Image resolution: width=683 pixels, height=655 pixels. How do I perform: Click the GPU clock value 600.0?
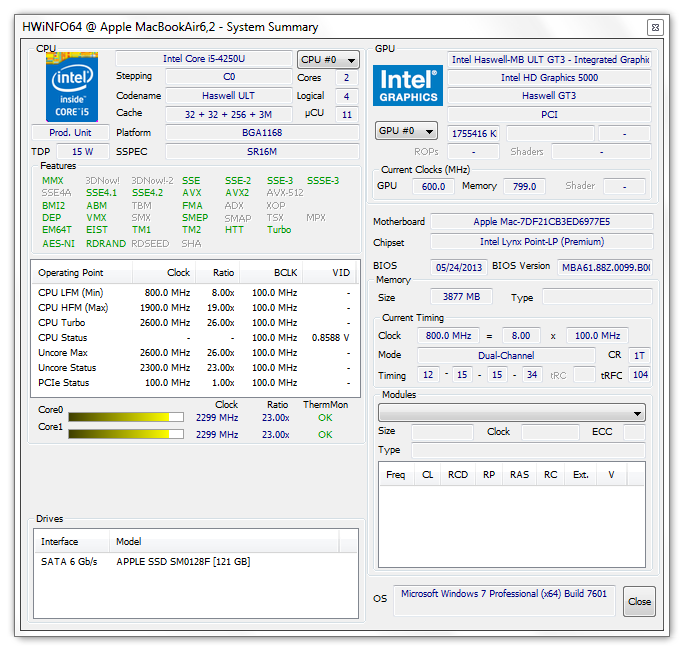[x=433, y=186]
